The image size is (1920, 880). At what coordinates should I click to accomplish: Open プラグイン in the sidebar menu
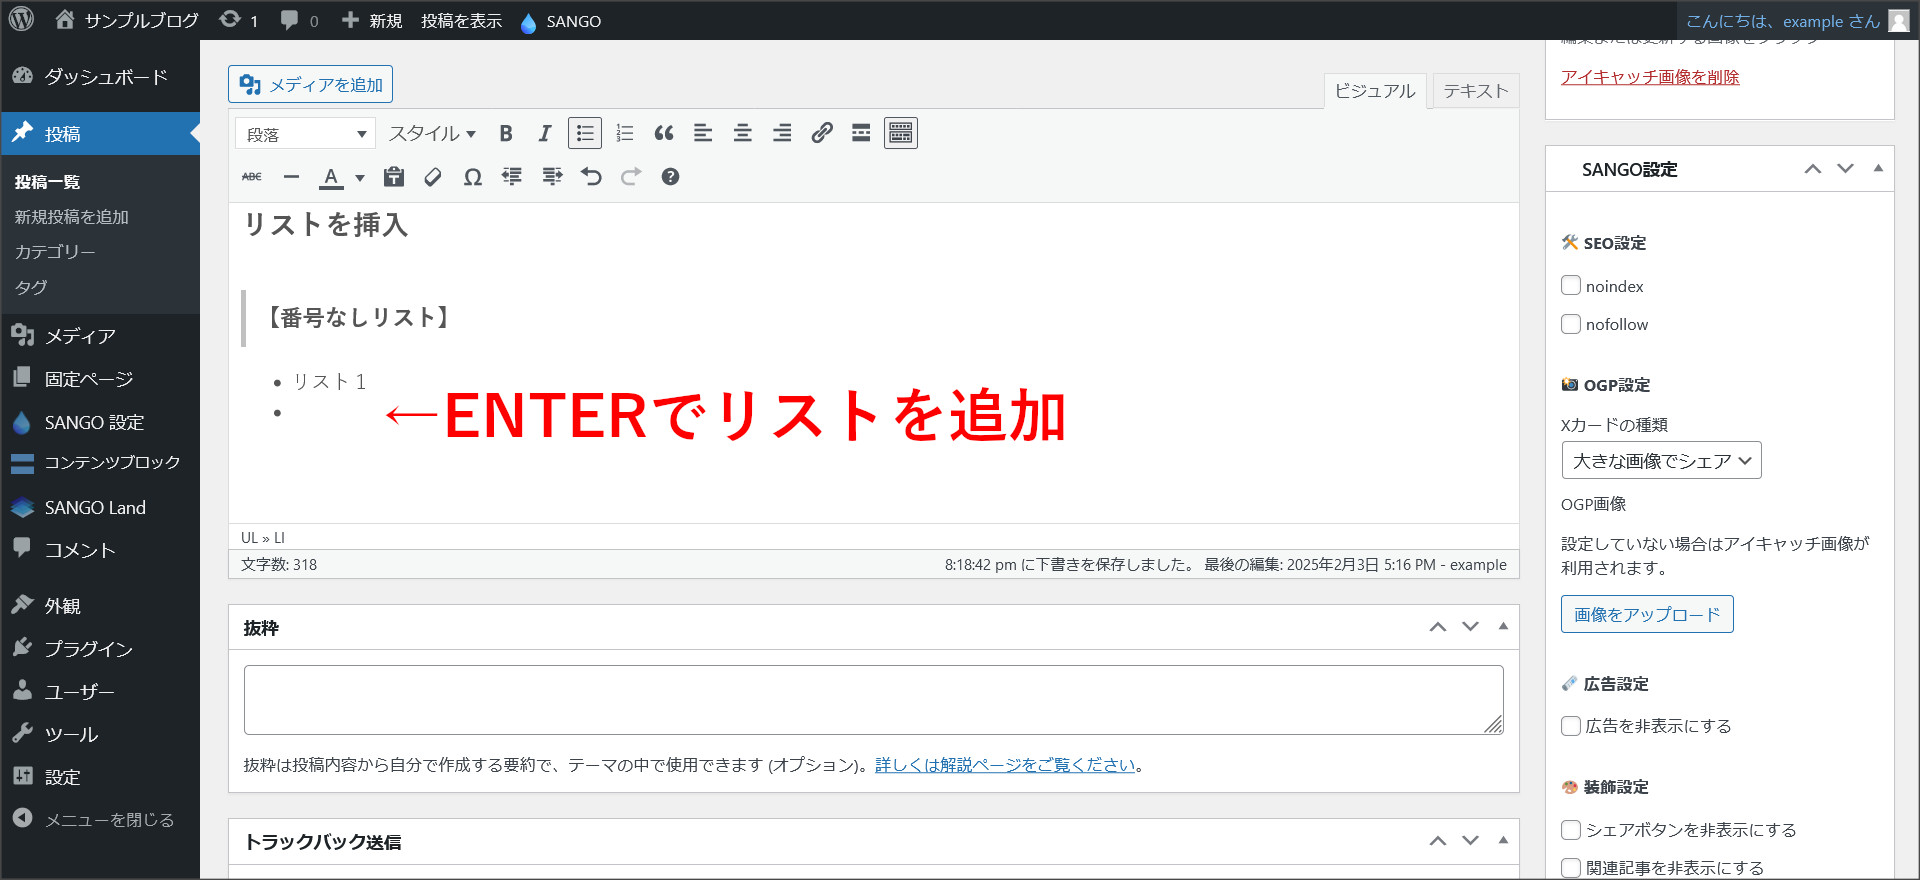(88, 649)
